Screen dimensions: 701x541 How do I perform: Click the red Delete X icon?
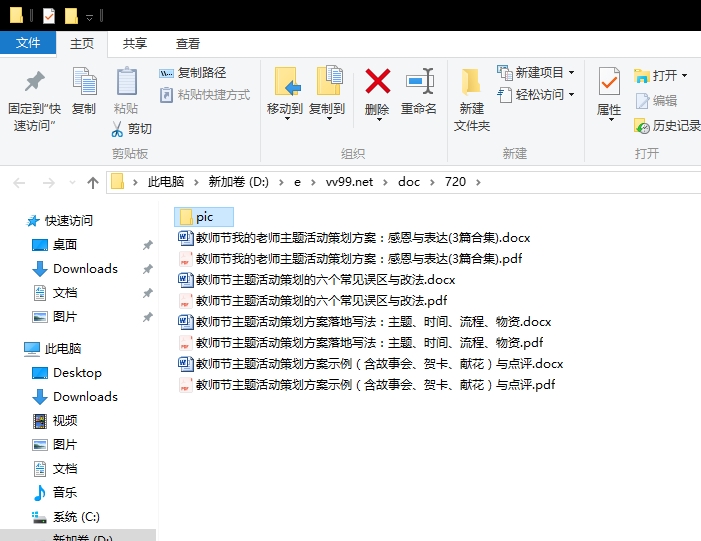(378, 81)
